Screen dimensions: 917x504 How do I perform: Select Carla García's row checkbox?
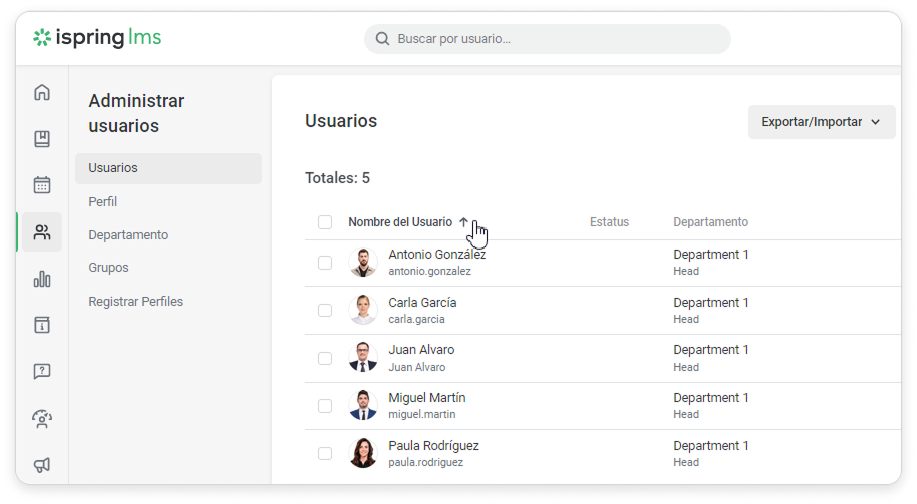click(x=325, y=311)
